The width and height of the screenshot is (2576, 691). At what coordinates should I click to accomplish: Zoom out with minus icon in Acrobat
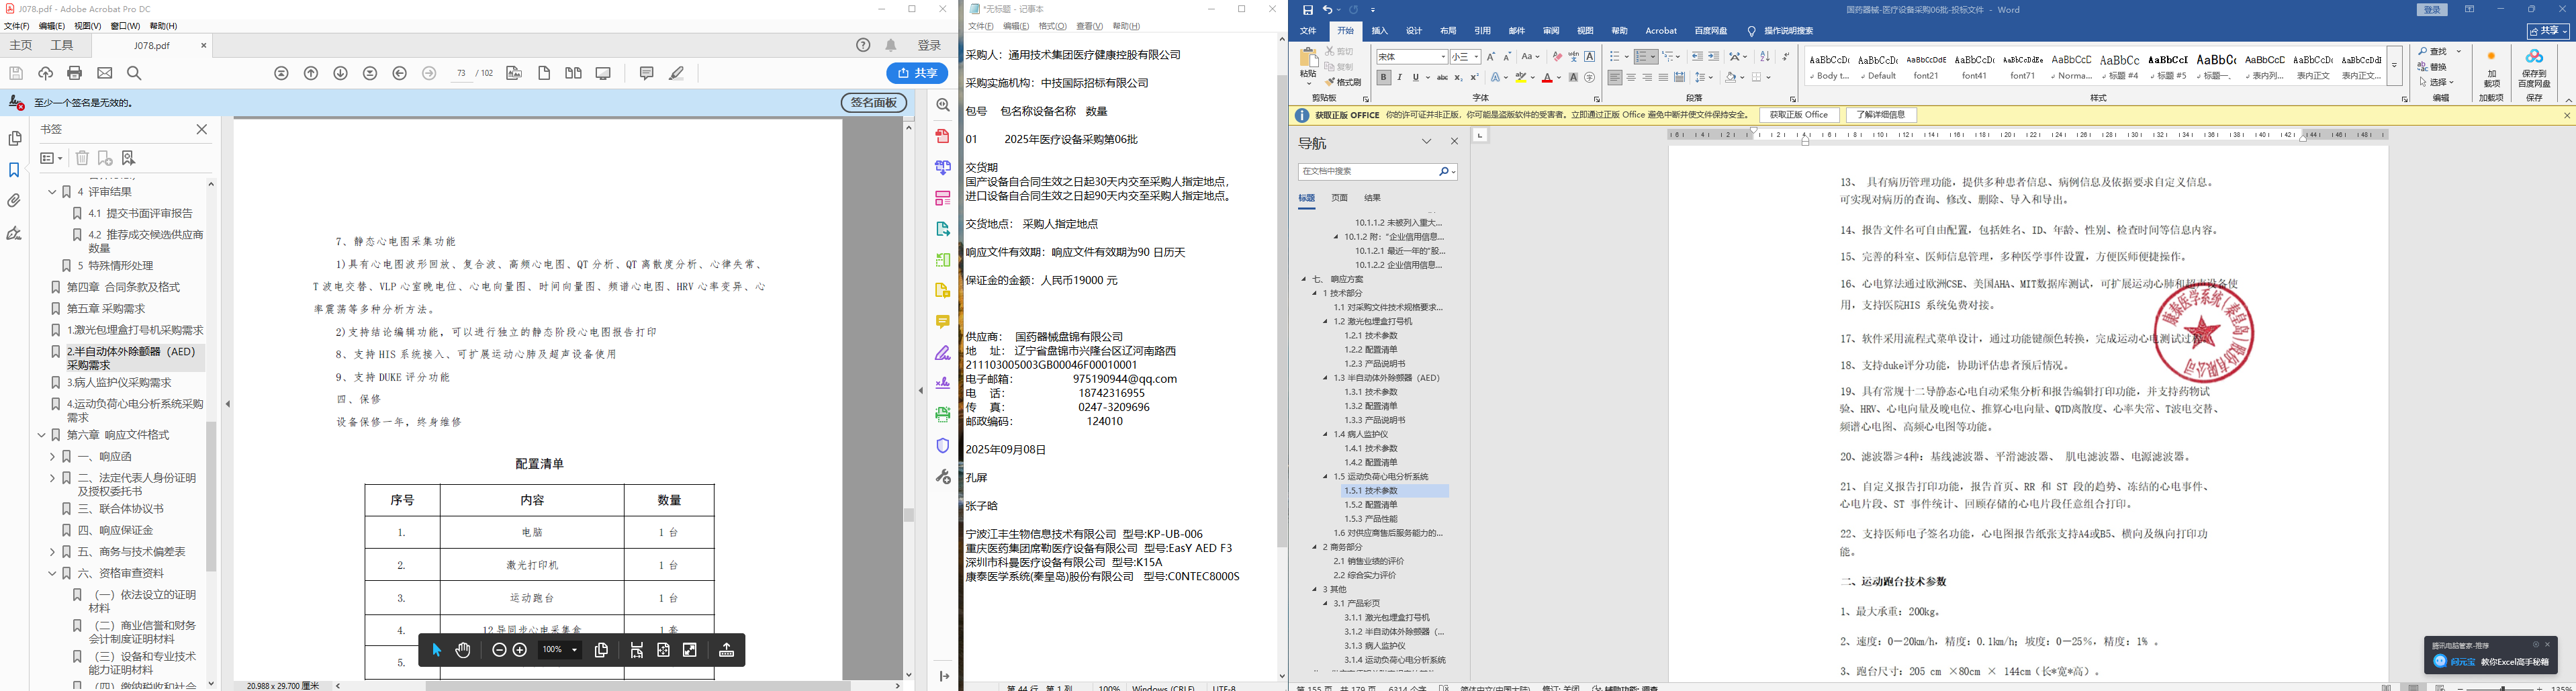499,650
